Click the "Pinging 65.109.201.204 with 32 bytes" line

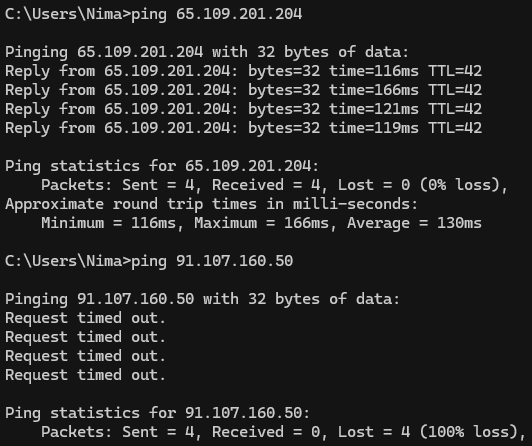(x=207, y=53)
